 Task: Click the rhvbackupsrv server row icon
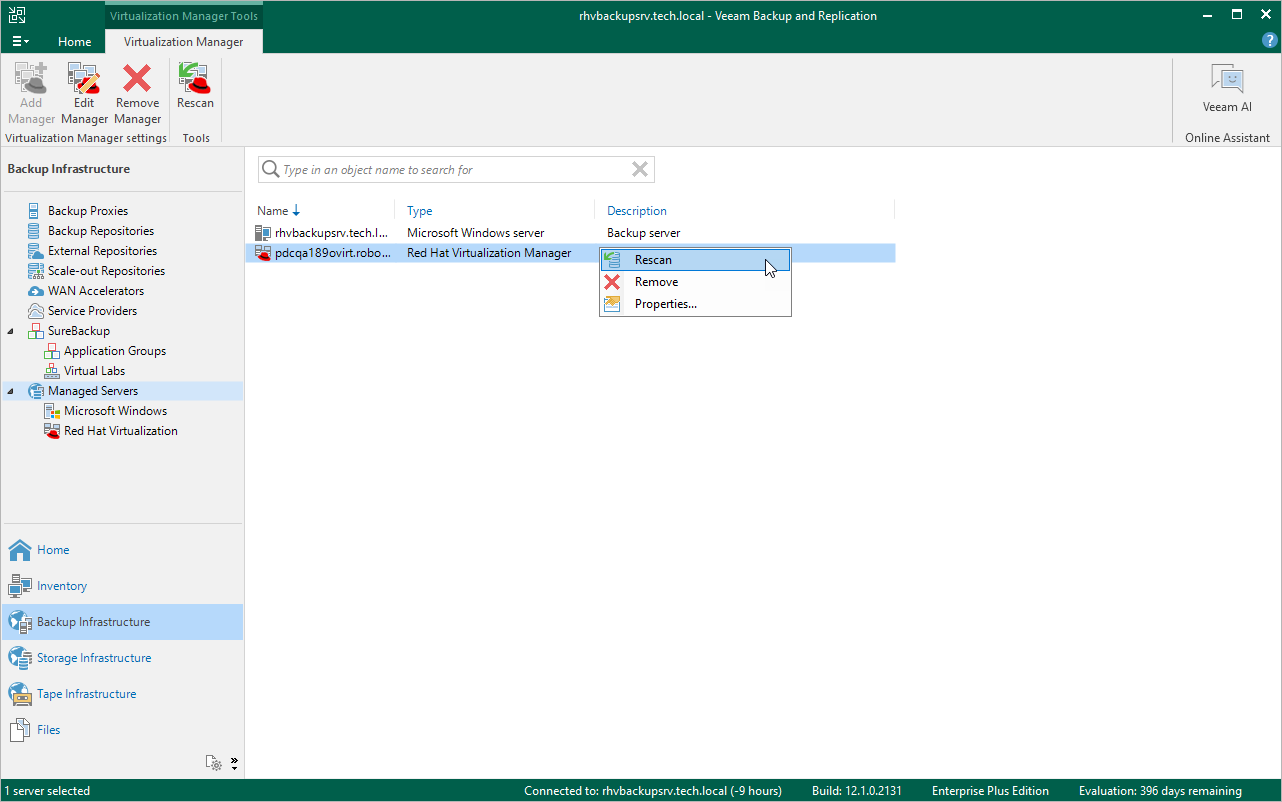pos(263,233)
